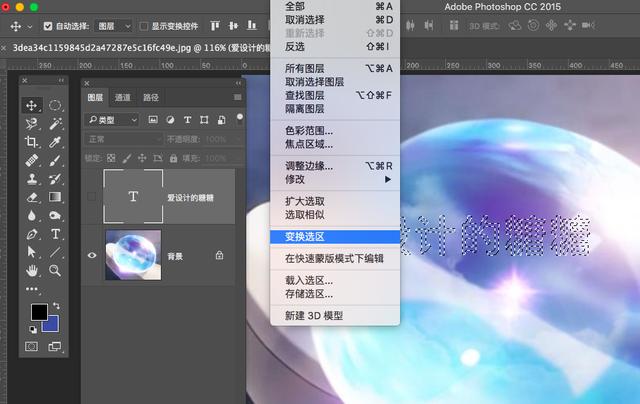Image resolution: width=640 pixels, height=404 pixels.
Task: Select the Line tool
Action: point(55,252)
